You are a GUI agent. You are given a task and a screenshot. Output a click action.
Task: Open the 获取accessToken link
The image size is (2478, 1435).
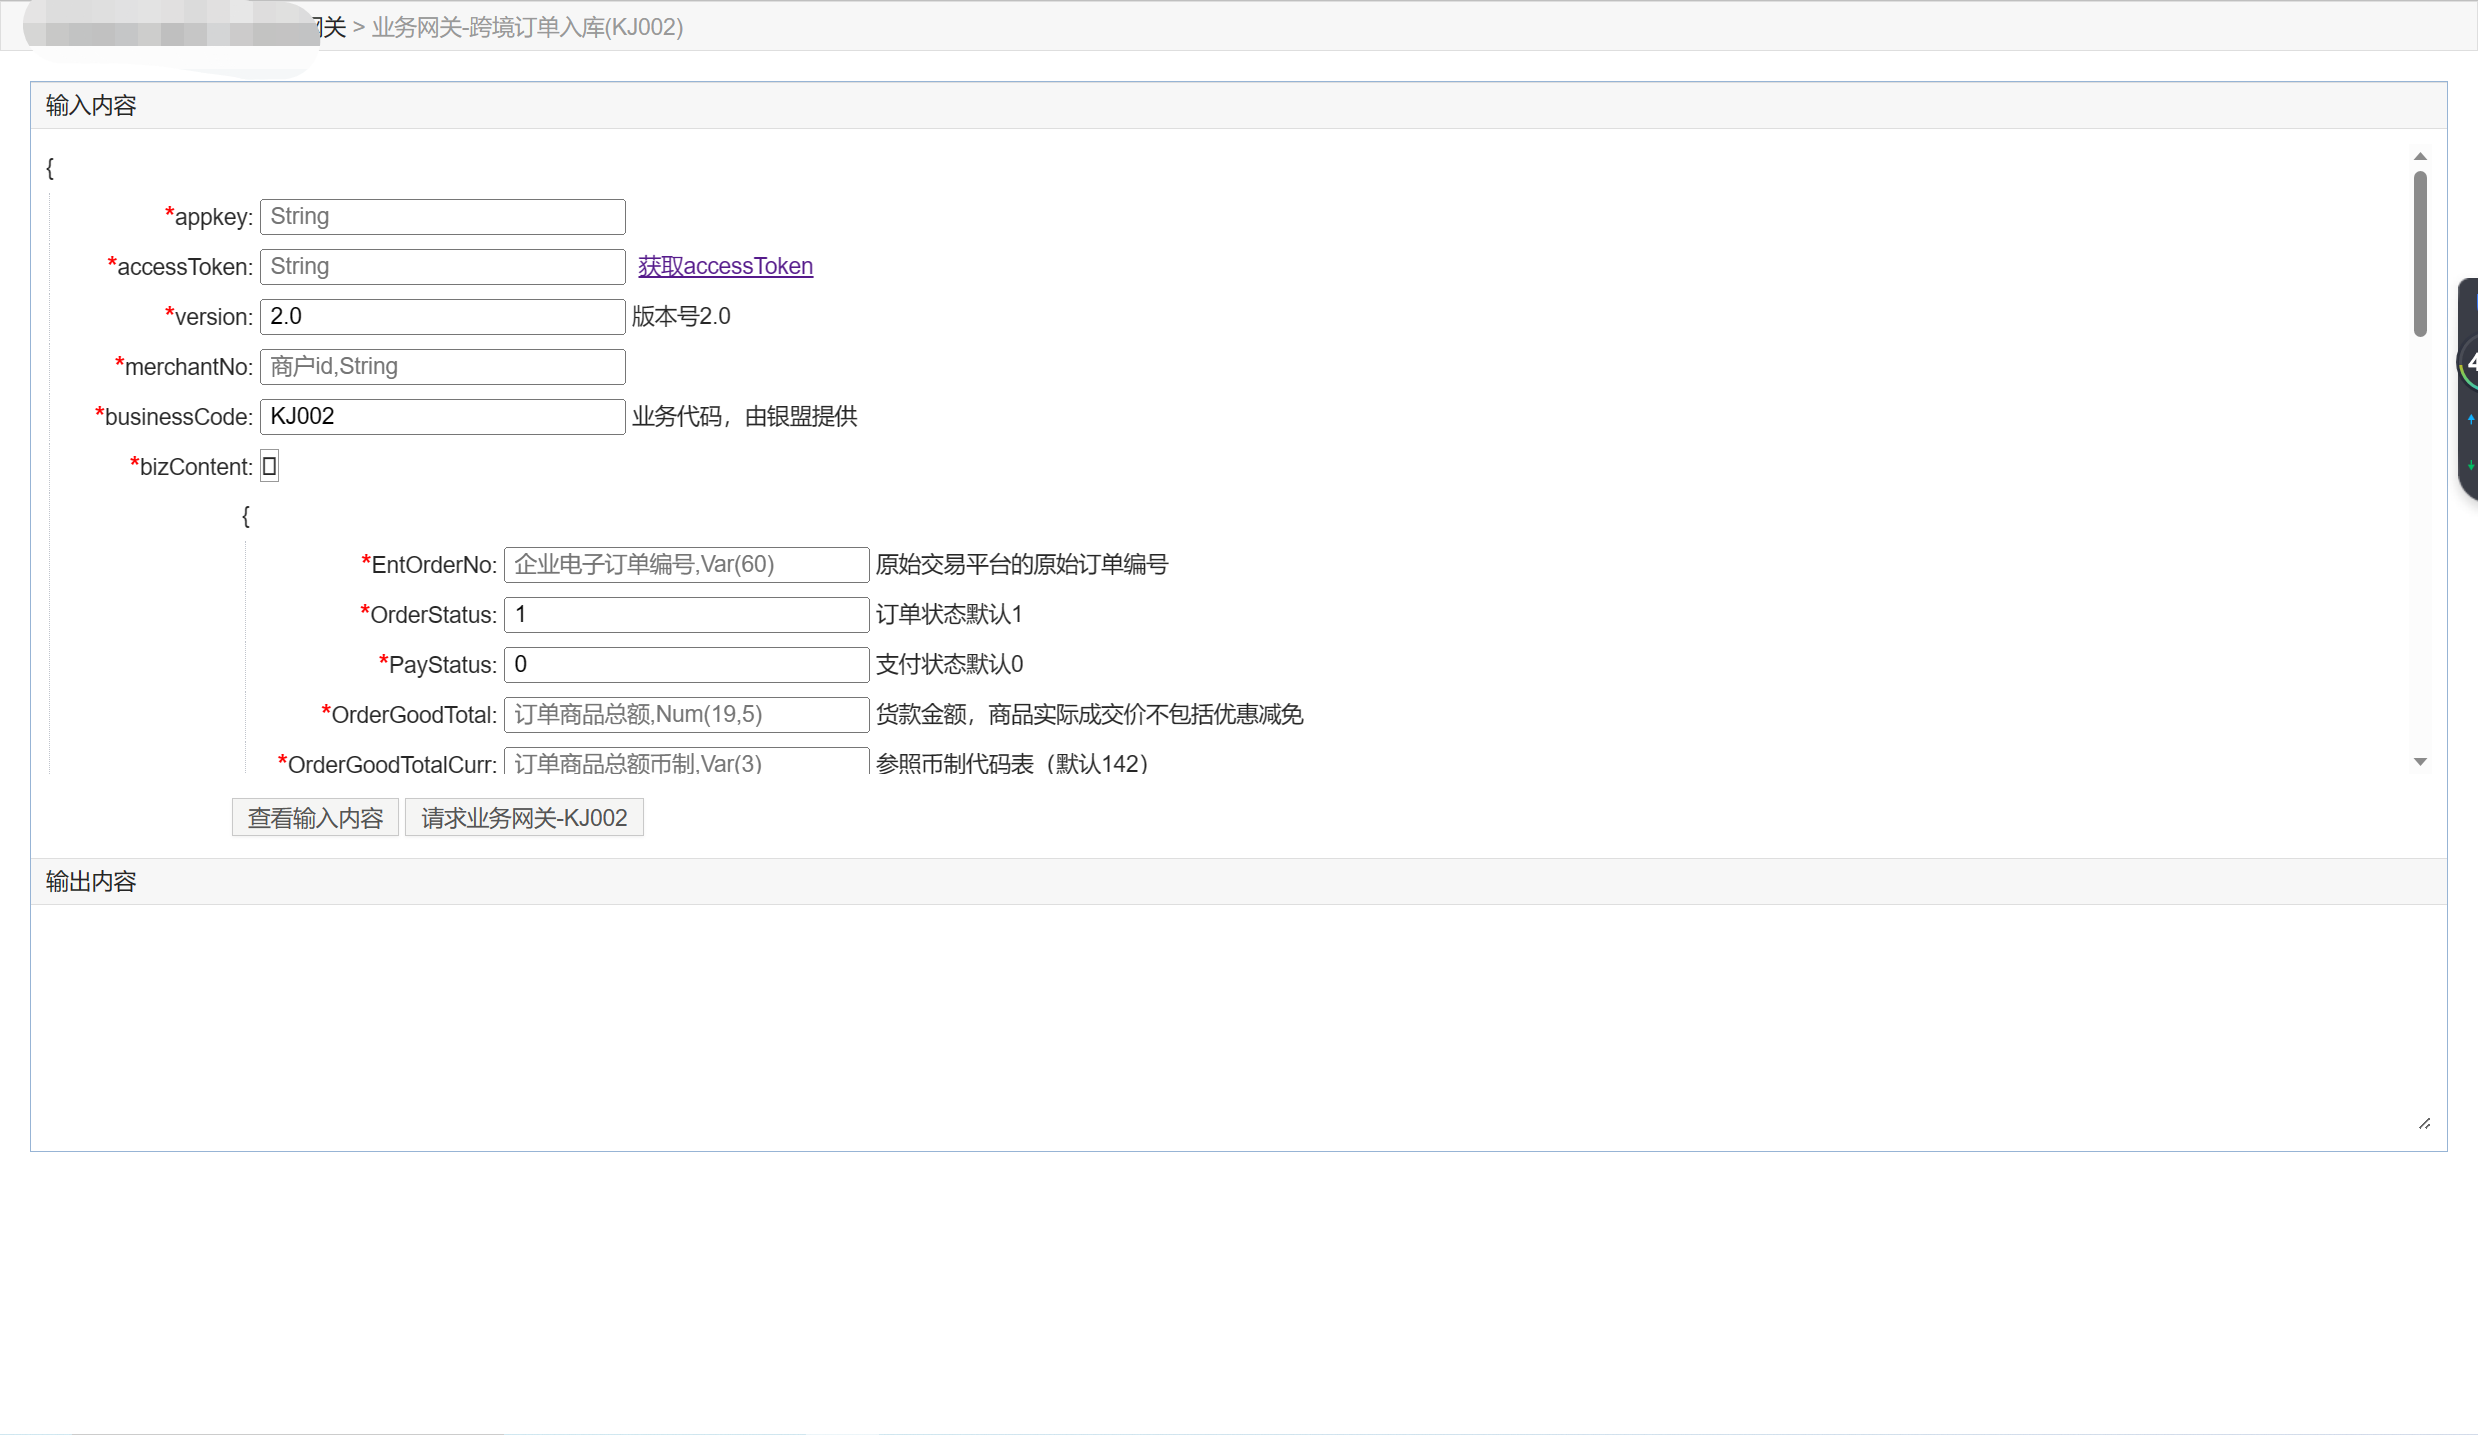click(725, 266)
